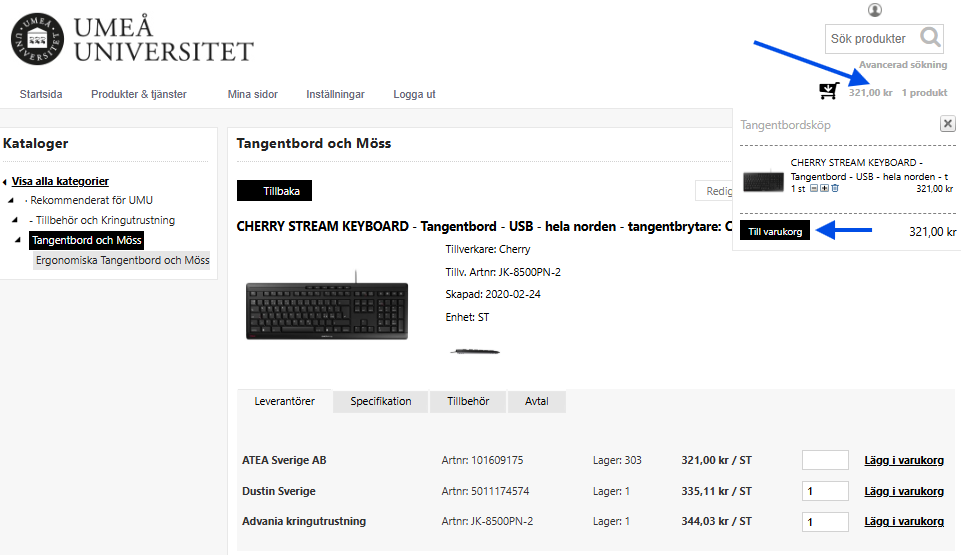Switch to the Specifikation tab
The image size is (961, 555).
[380, 401]
